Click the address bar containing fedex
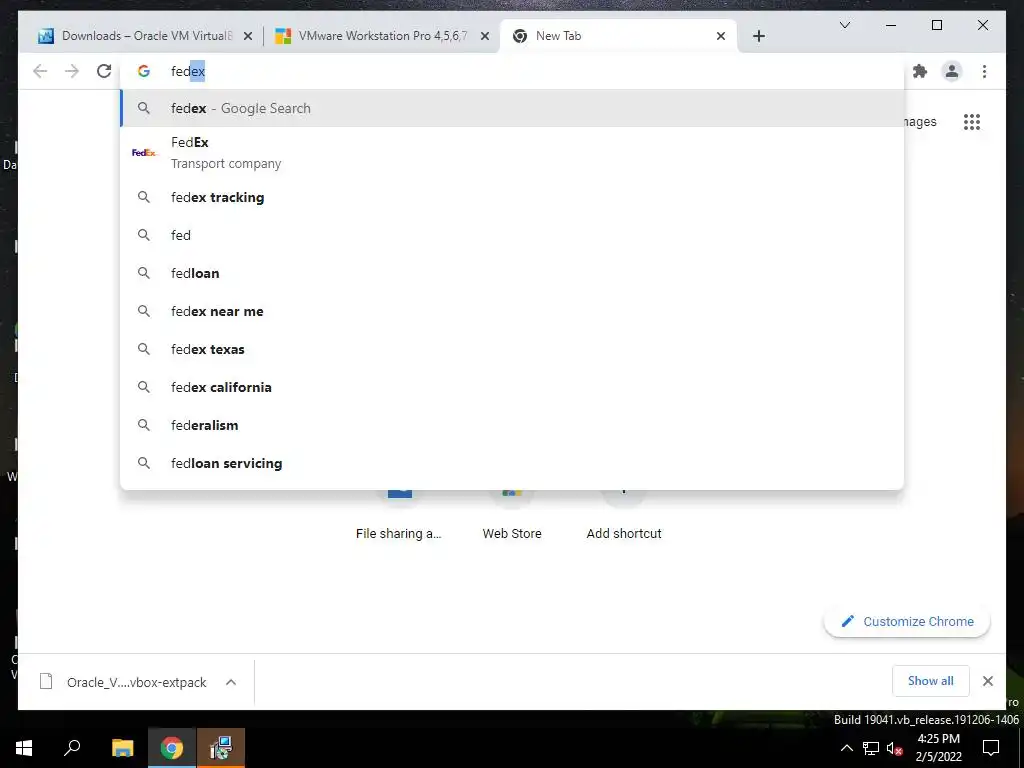The image size is (1024, 768). tap(513, 71)
